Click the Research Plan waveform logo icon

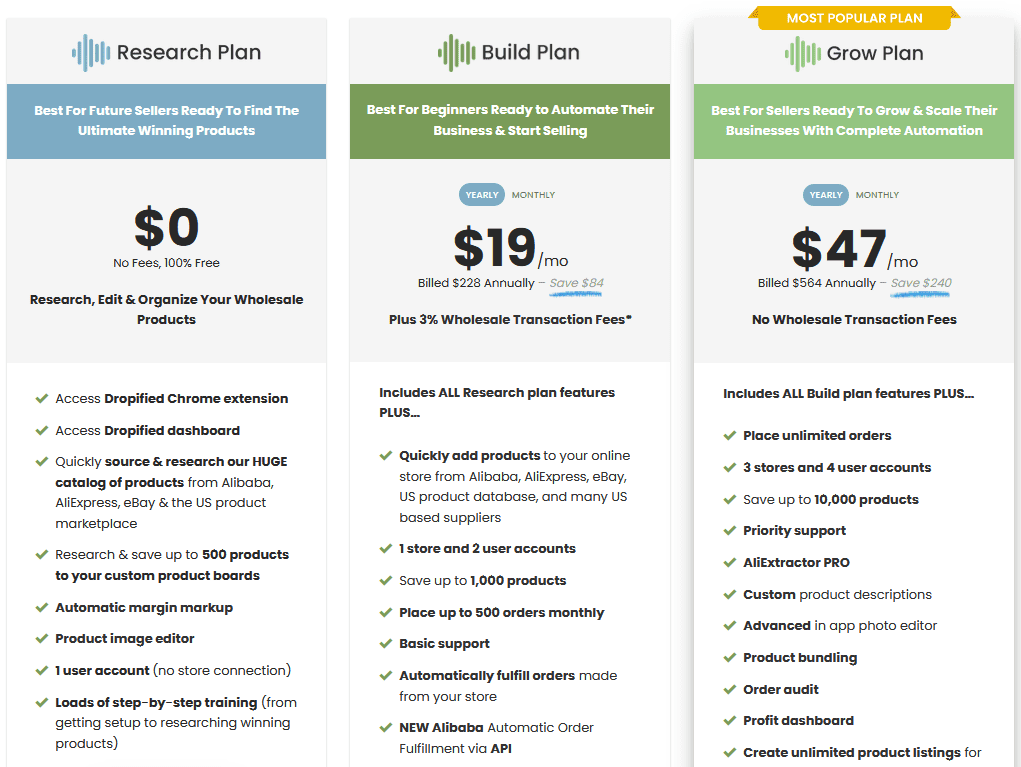pyautogui.click(x=90, y=52)
